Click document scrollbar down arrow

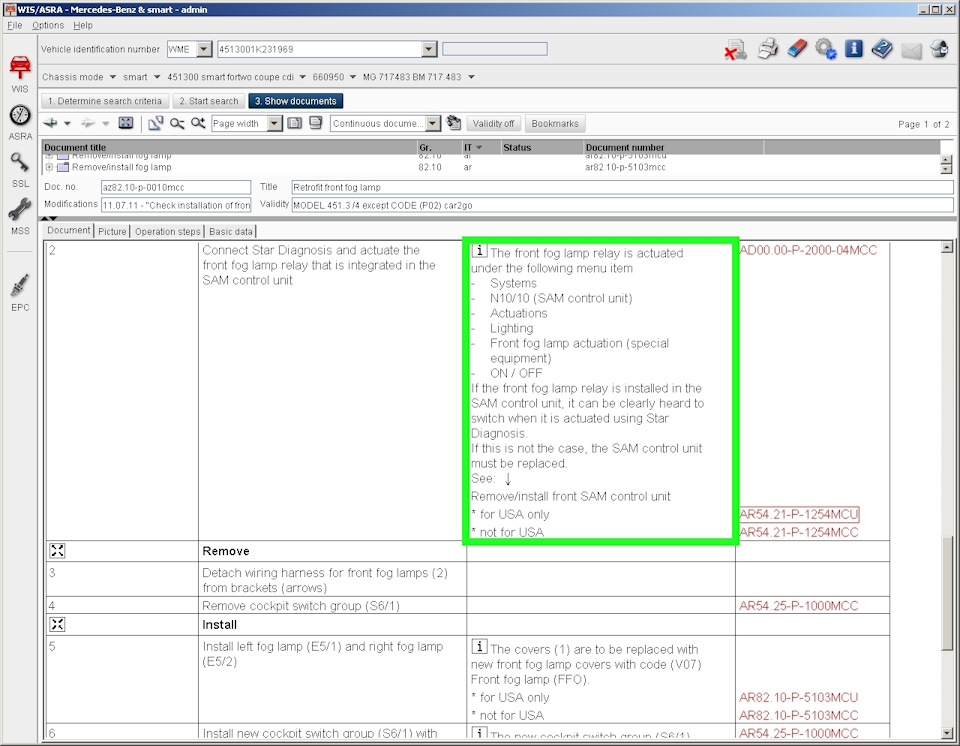click(947, 733)
